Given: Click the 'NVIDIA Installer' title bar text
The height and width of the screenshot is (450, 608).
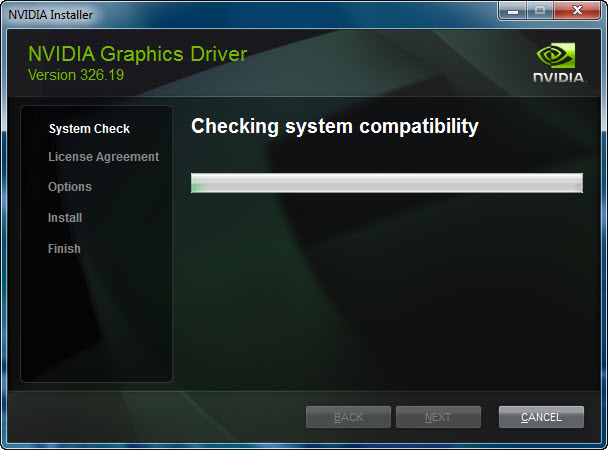Looking at the screenshot, I should [x=50, y=15].
